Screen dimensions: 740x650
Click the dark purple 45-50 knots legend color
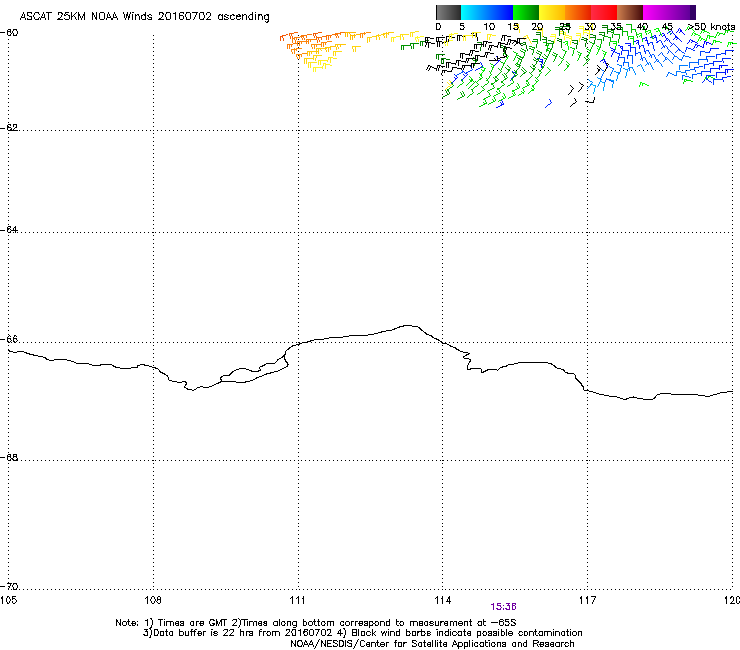[x=682, y=12]
